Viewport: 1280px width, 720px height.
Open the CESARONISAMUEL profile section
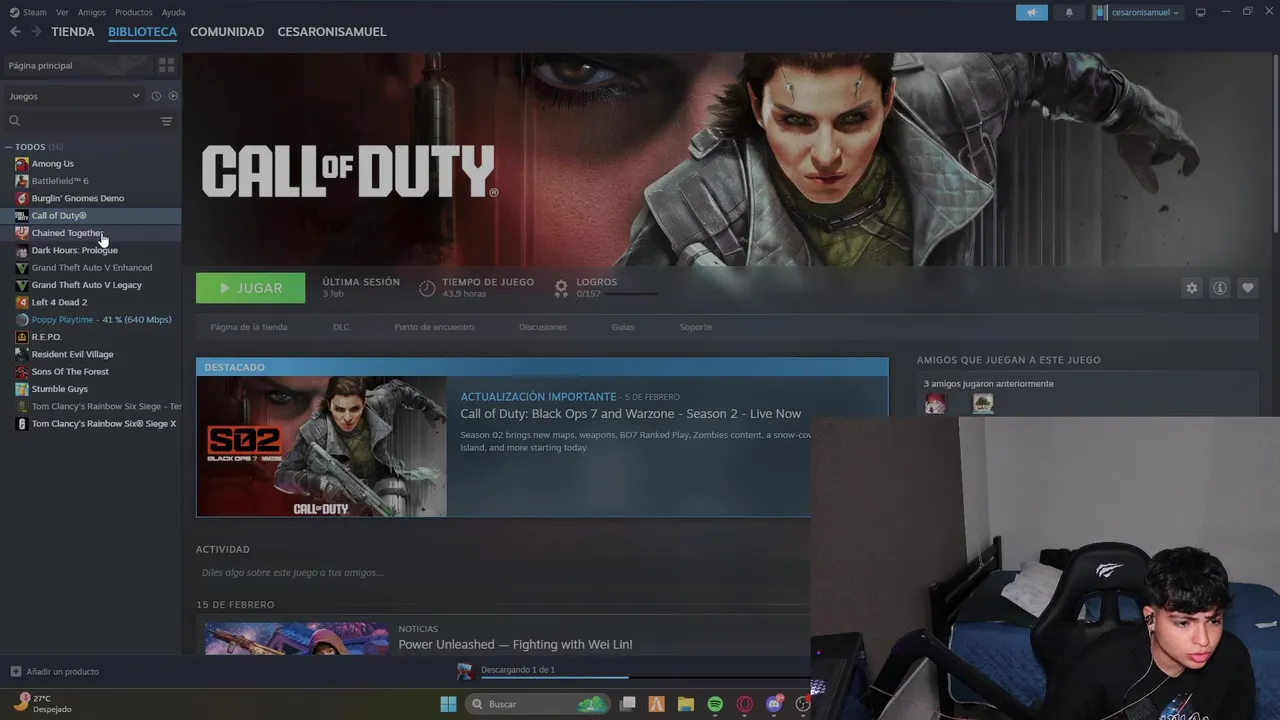click(332, 32)
